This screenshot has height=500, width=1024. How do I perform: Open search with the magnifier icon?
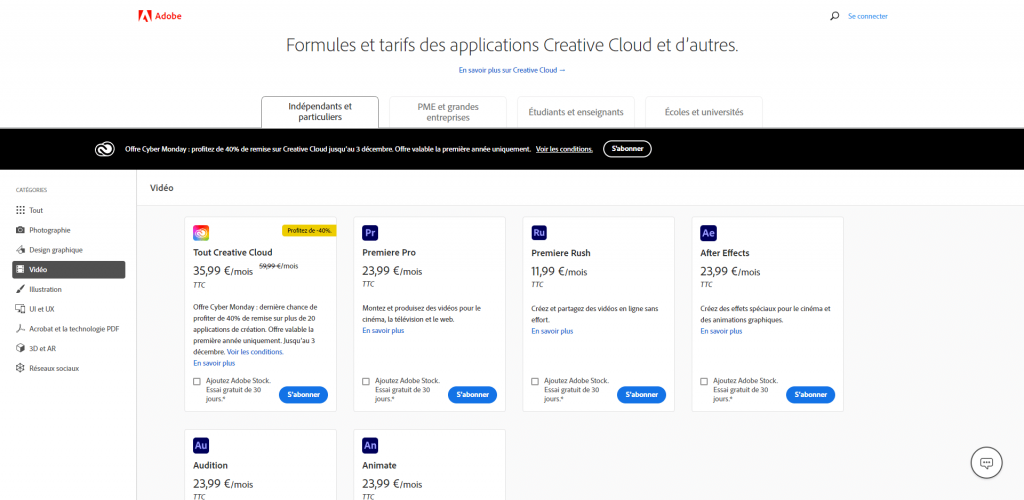coord(835,16)
